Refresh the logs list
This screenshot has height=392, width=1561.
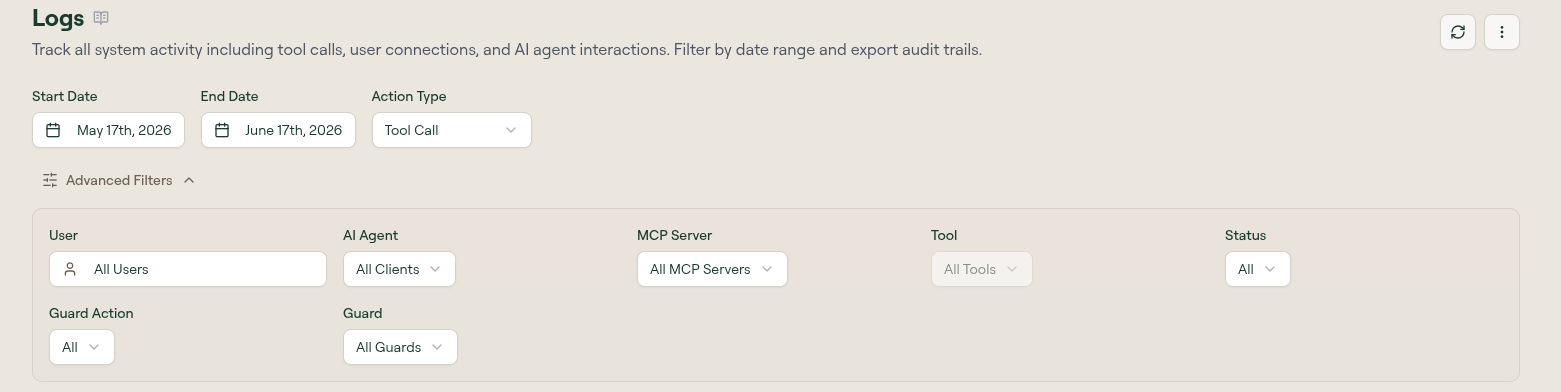tap(1458, 32)
